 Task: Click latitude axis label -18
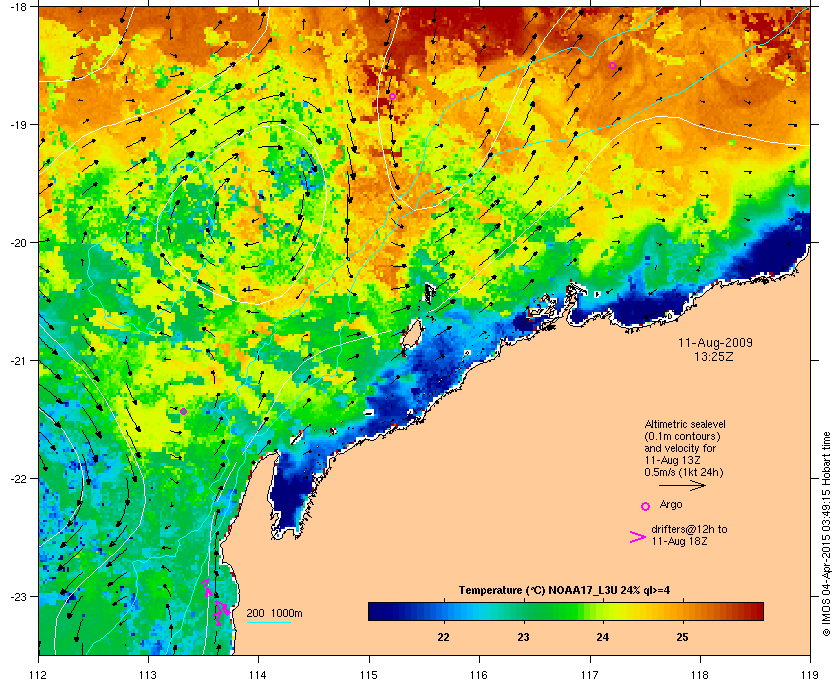[x=18, y=7]
